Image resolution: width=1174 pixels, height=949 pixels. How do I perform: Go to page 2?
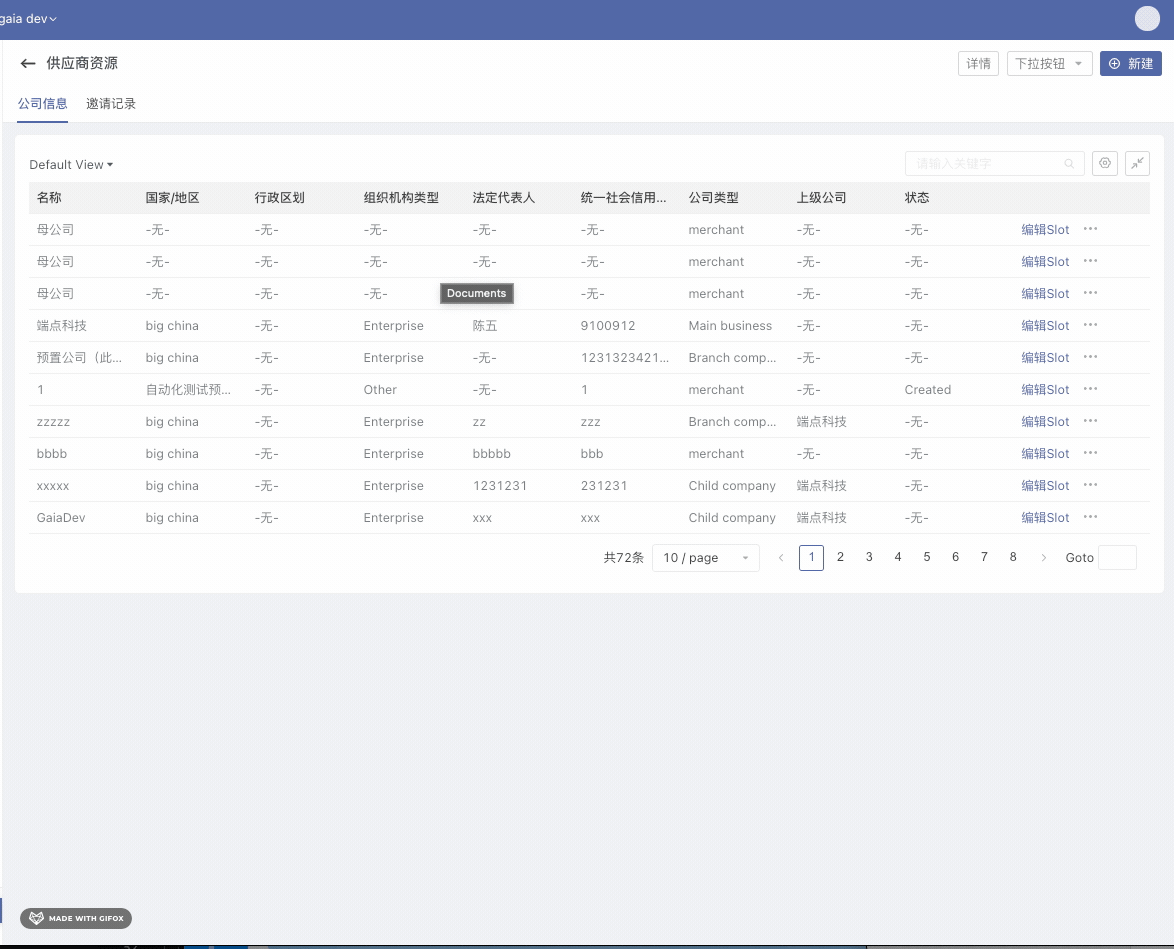pyautogui.click(x=840, y=557)
